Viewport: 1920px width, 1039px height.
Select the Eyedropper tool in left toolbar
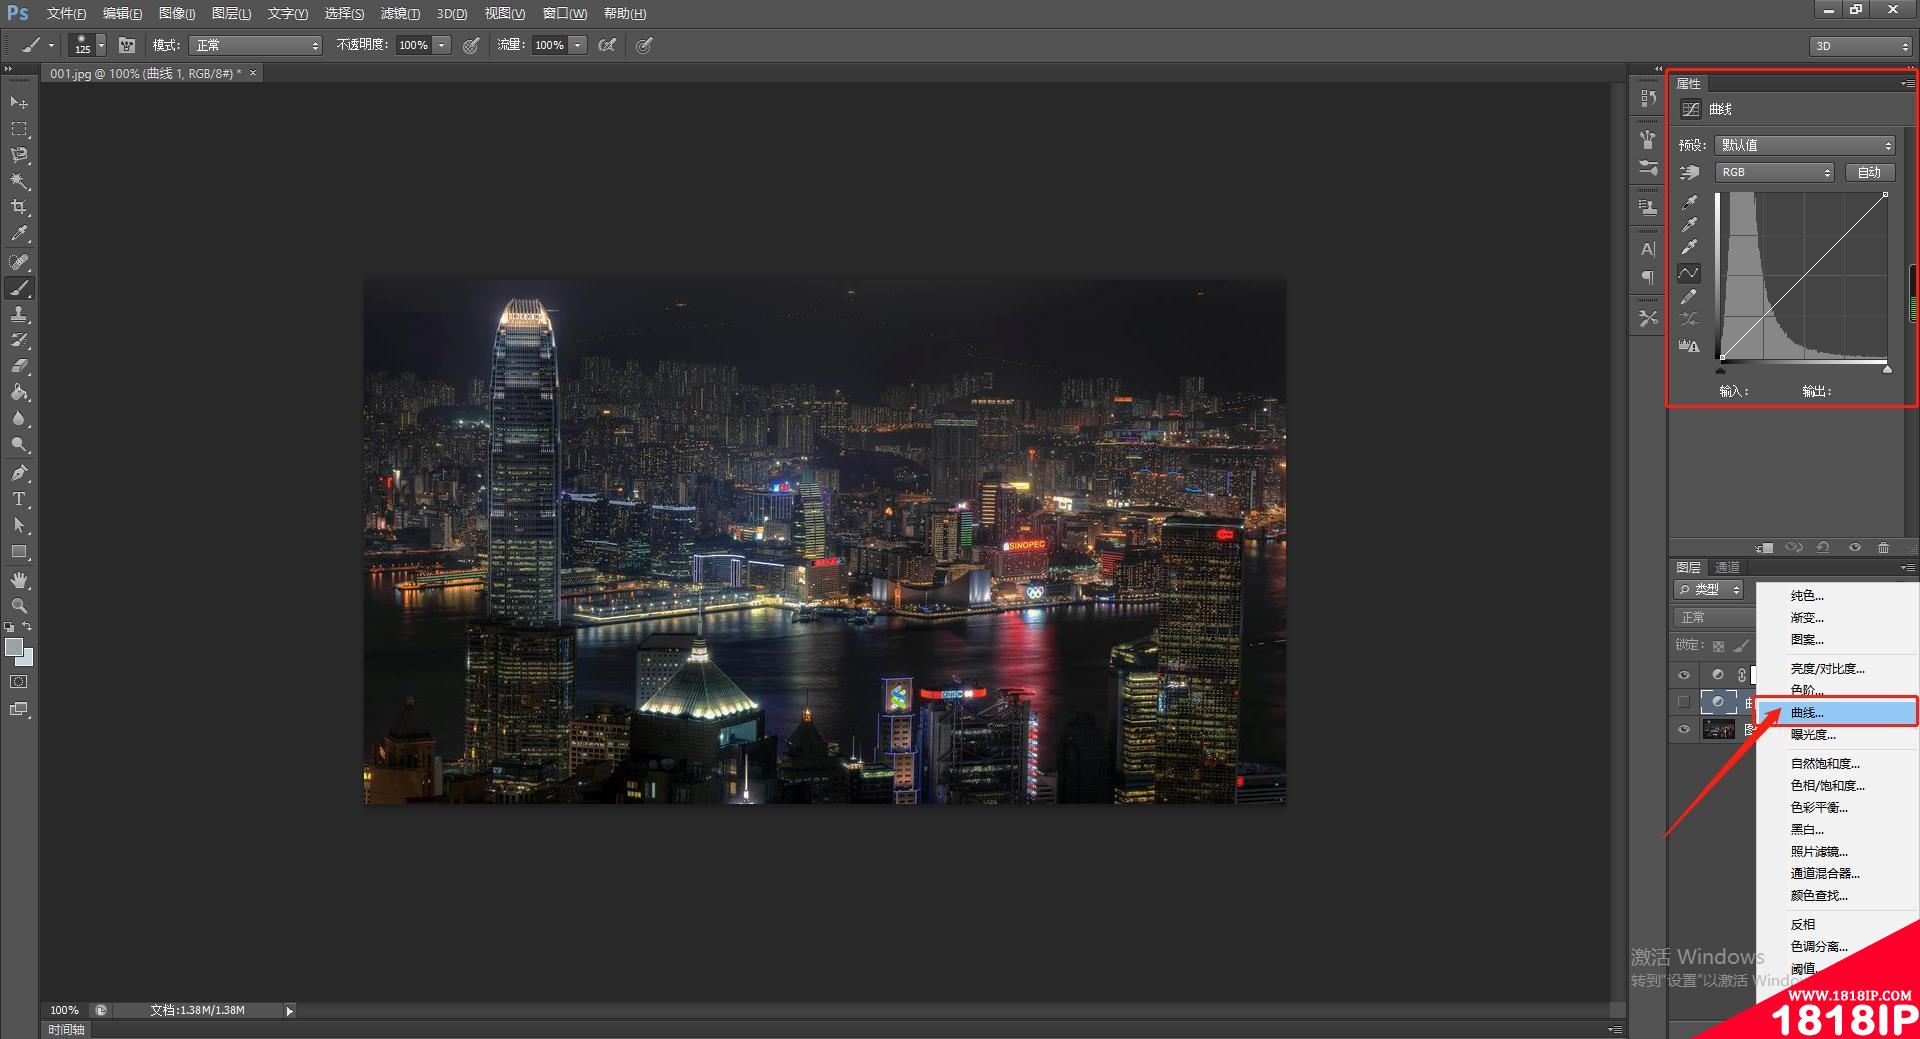pos(19,234)
